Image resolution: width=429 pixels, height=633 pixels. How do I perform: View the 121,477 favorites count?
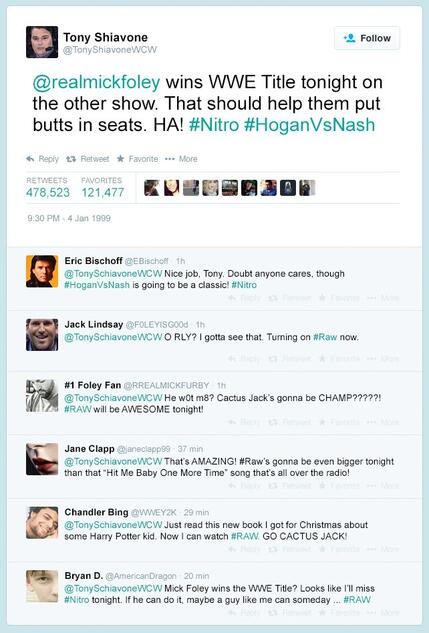[103, 193]
